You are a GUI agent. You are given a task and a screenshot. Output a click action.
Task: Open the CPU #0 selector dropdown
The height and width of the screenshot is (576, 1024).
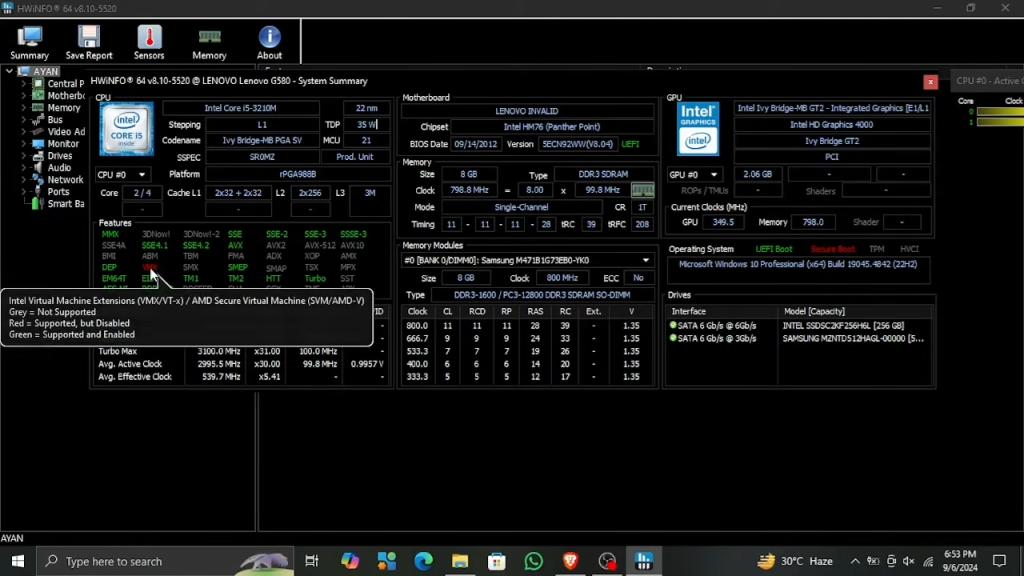click(121, 174)
